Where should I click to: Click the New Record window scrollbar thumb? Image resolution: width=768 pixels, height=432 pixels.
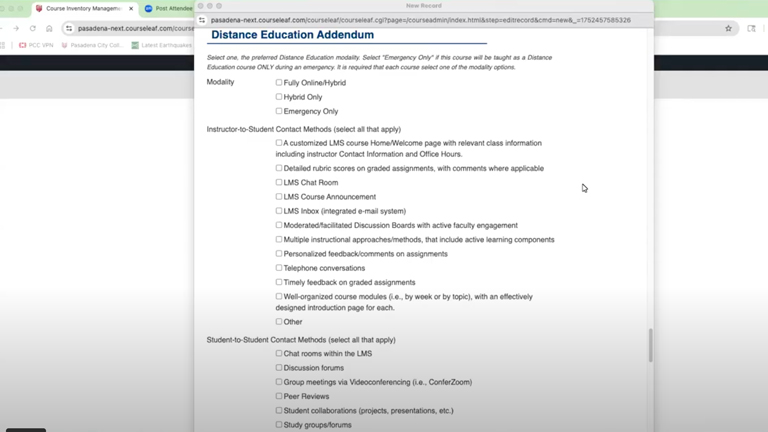pos(650,345)
